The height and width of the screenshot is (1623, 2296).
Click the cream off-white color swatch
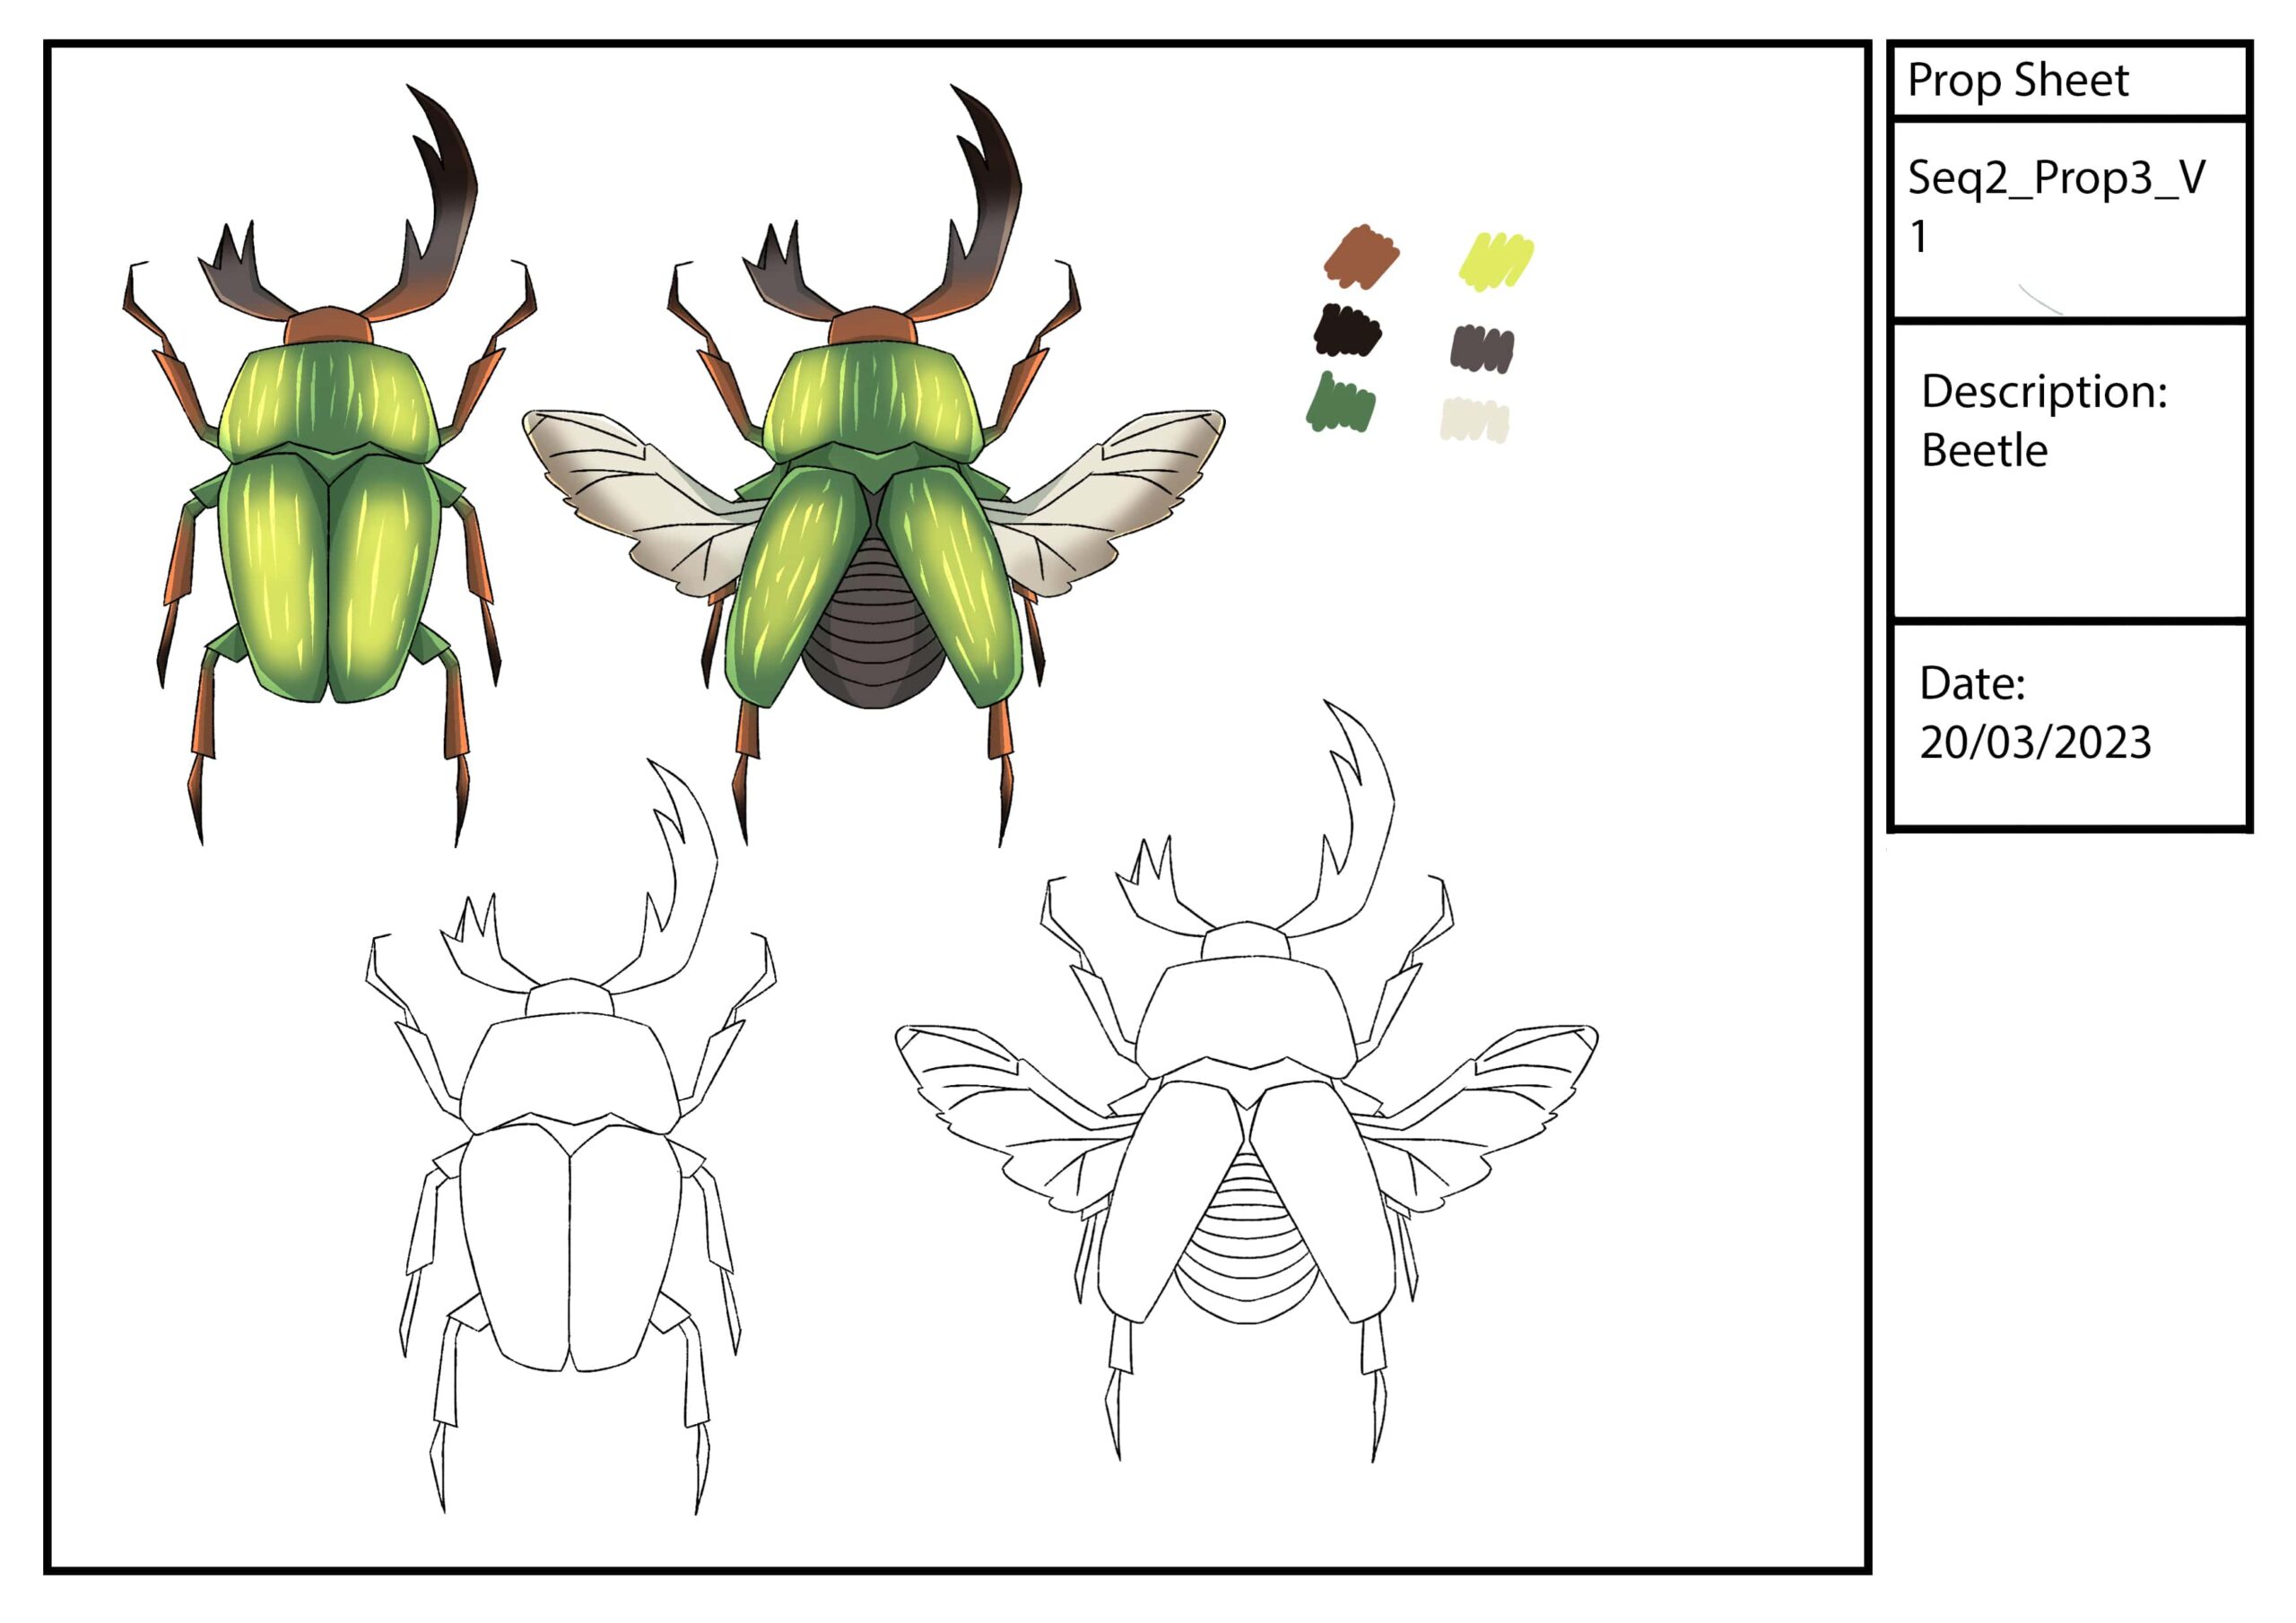pyautogui.click(x=1474, y=419)
